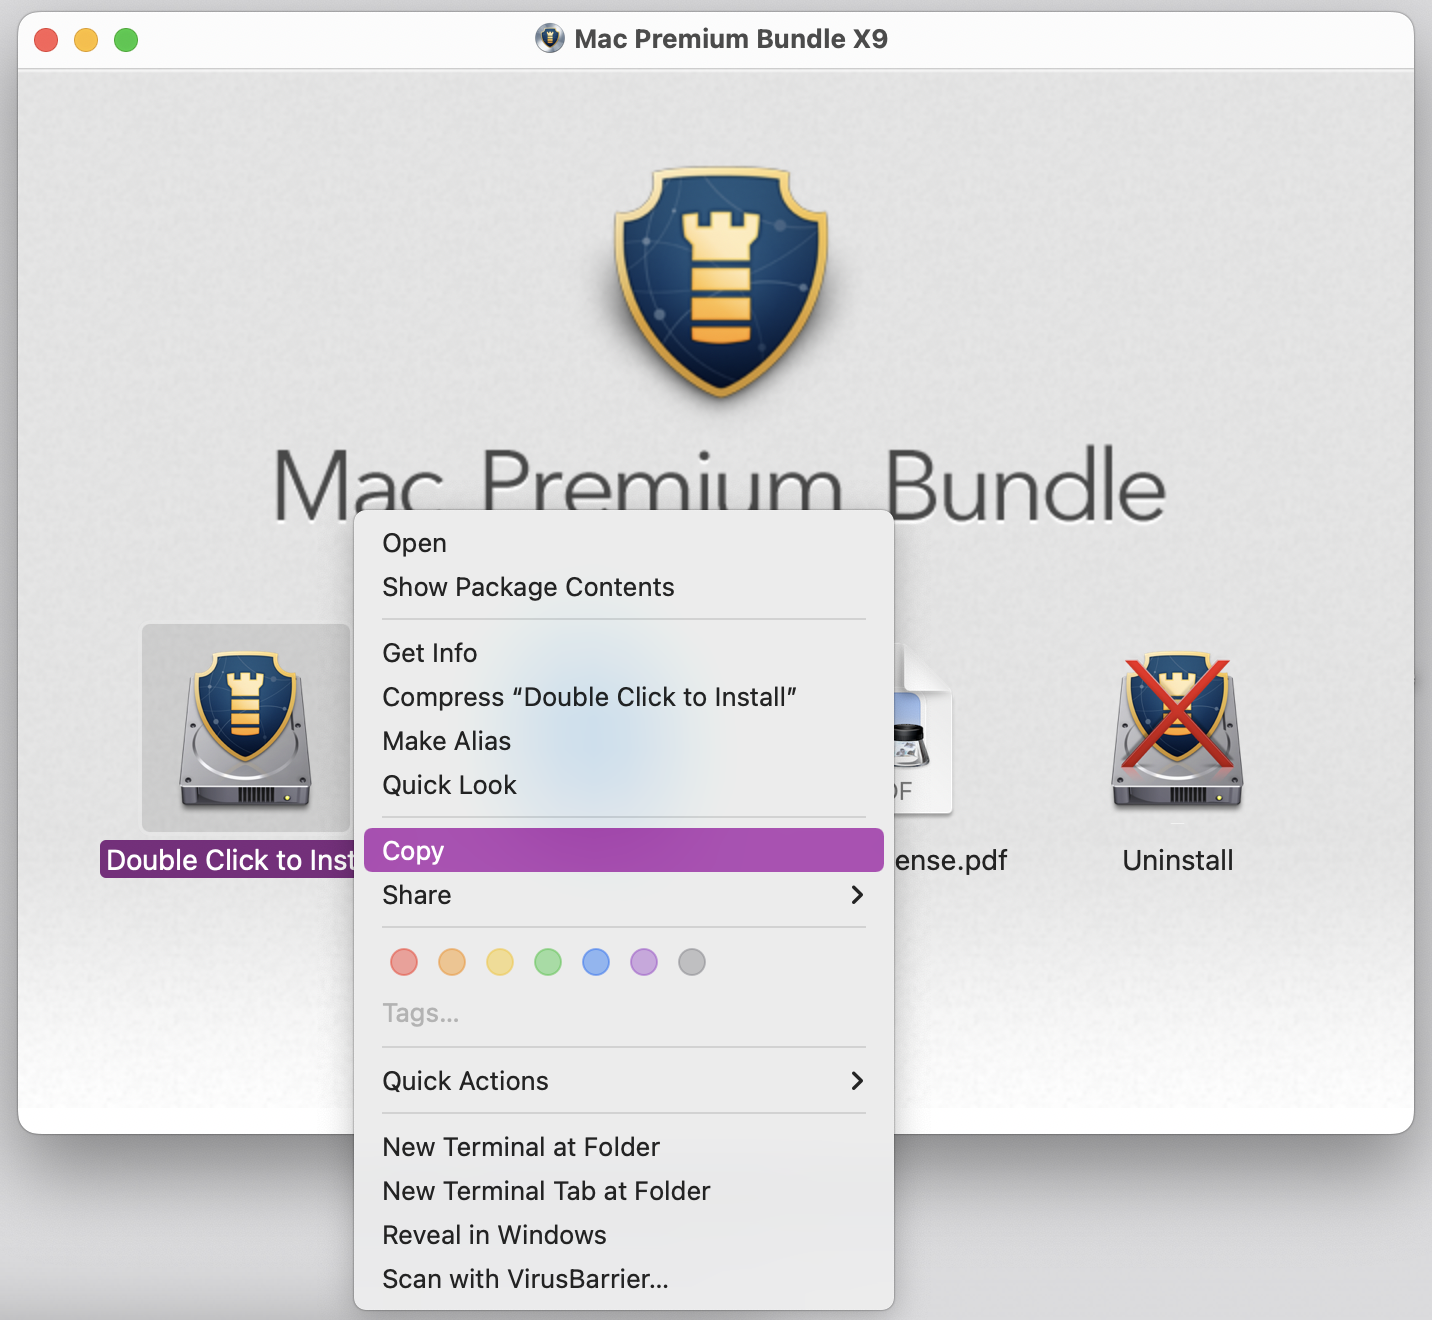Screen dimensions: 1432x1320
Task: Apply the purple tag color
Action: coord(644,962)
